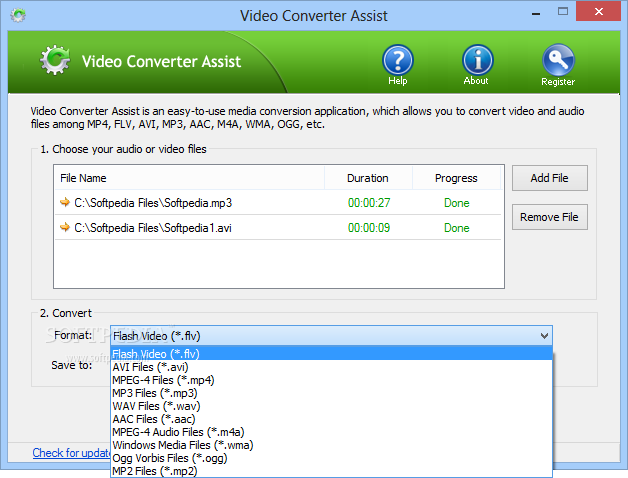Close the Video Converter Assist window
The image size is (628, 478).
click(598, 11)
